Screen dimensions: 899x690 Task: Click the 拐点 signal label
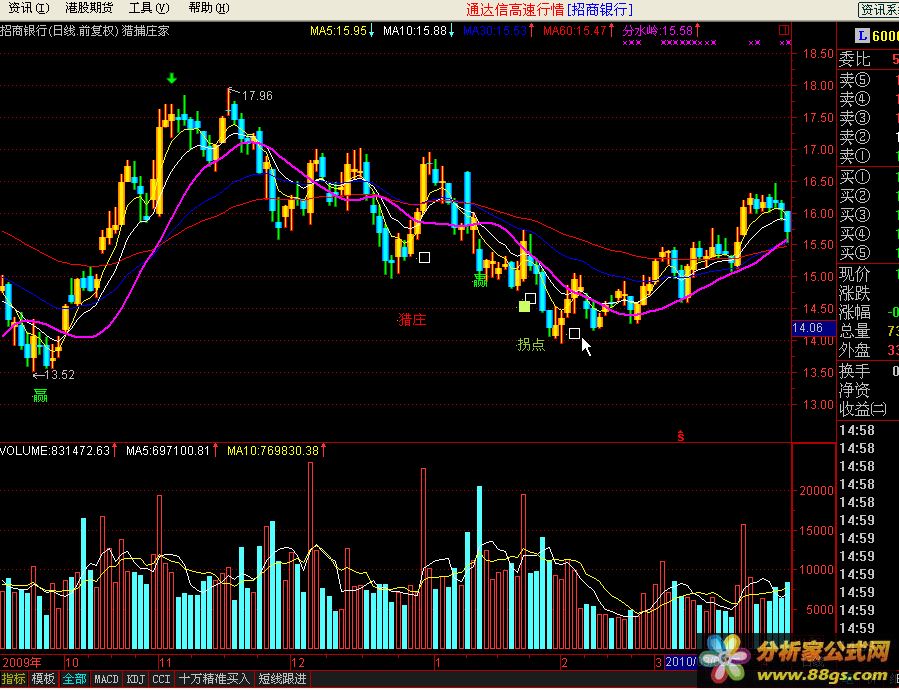tap(531, 344)
